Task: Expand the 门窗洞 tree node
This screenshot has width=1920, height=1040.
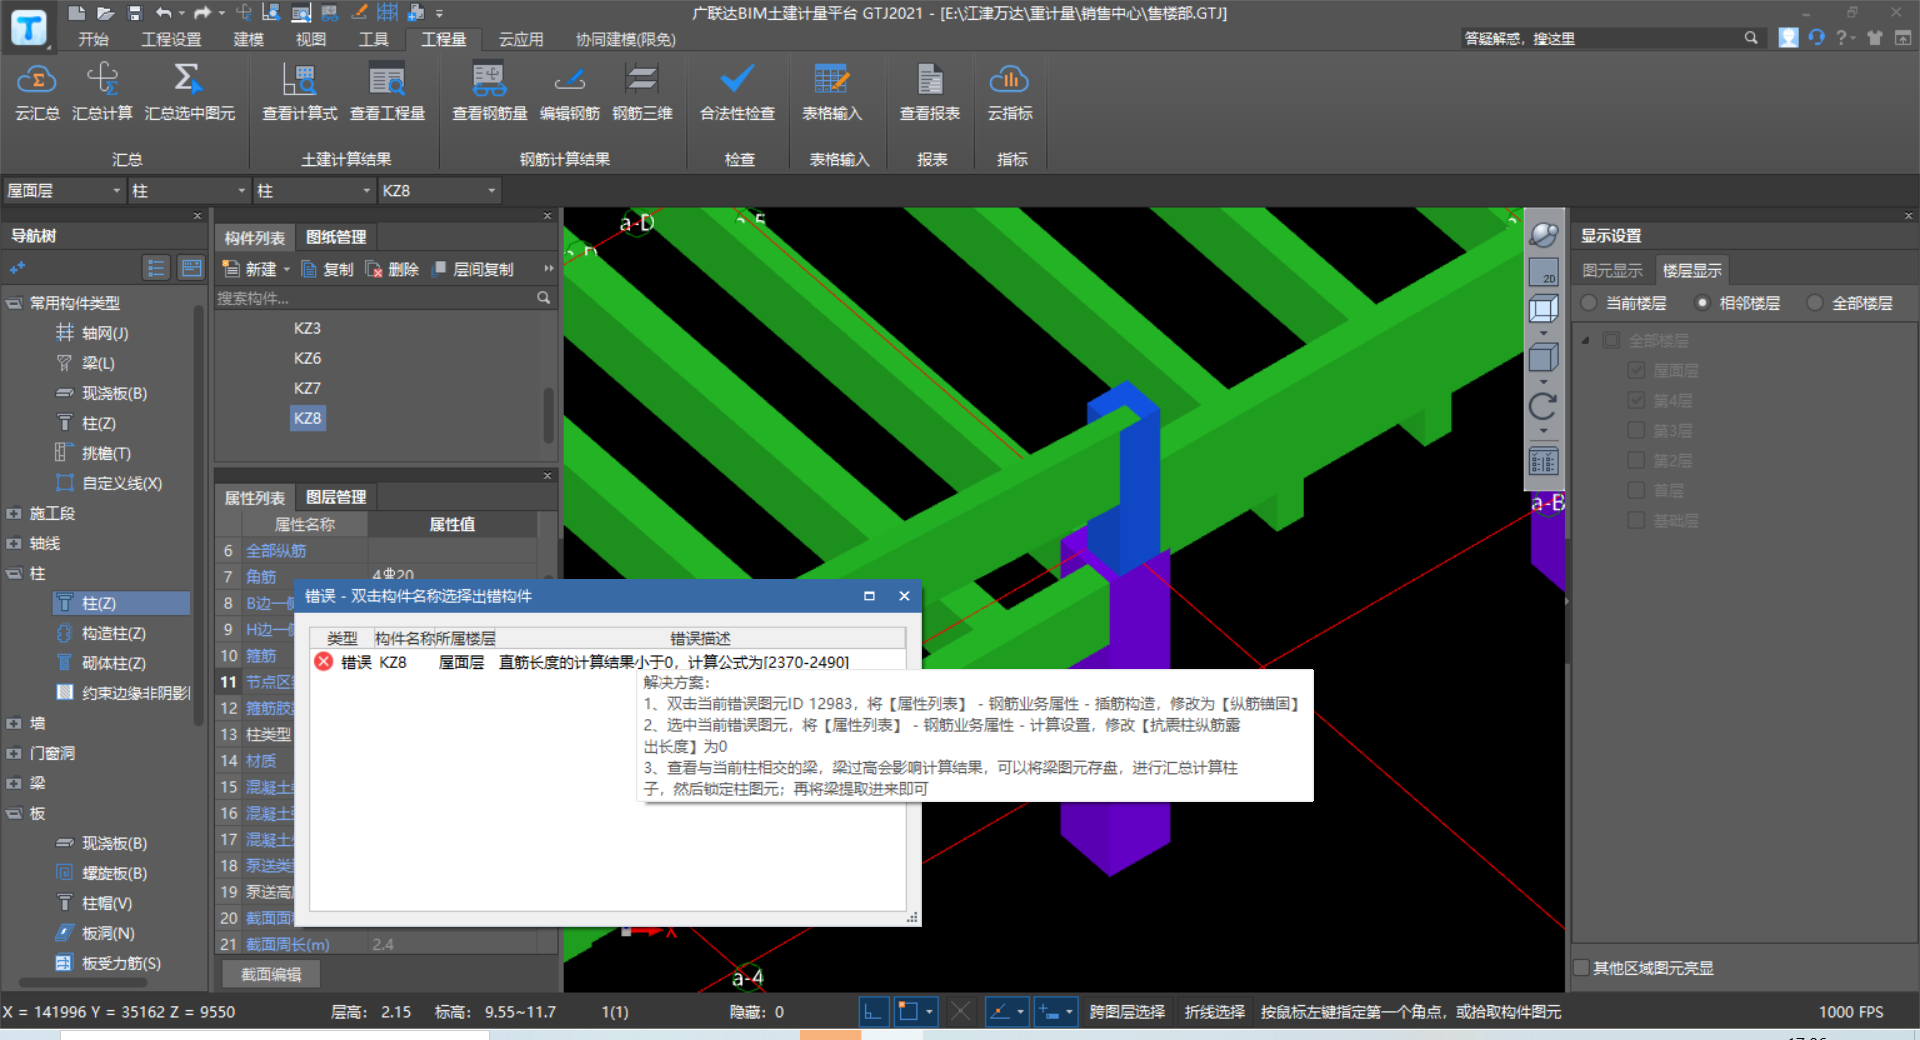Action: (x=14, y=753)
